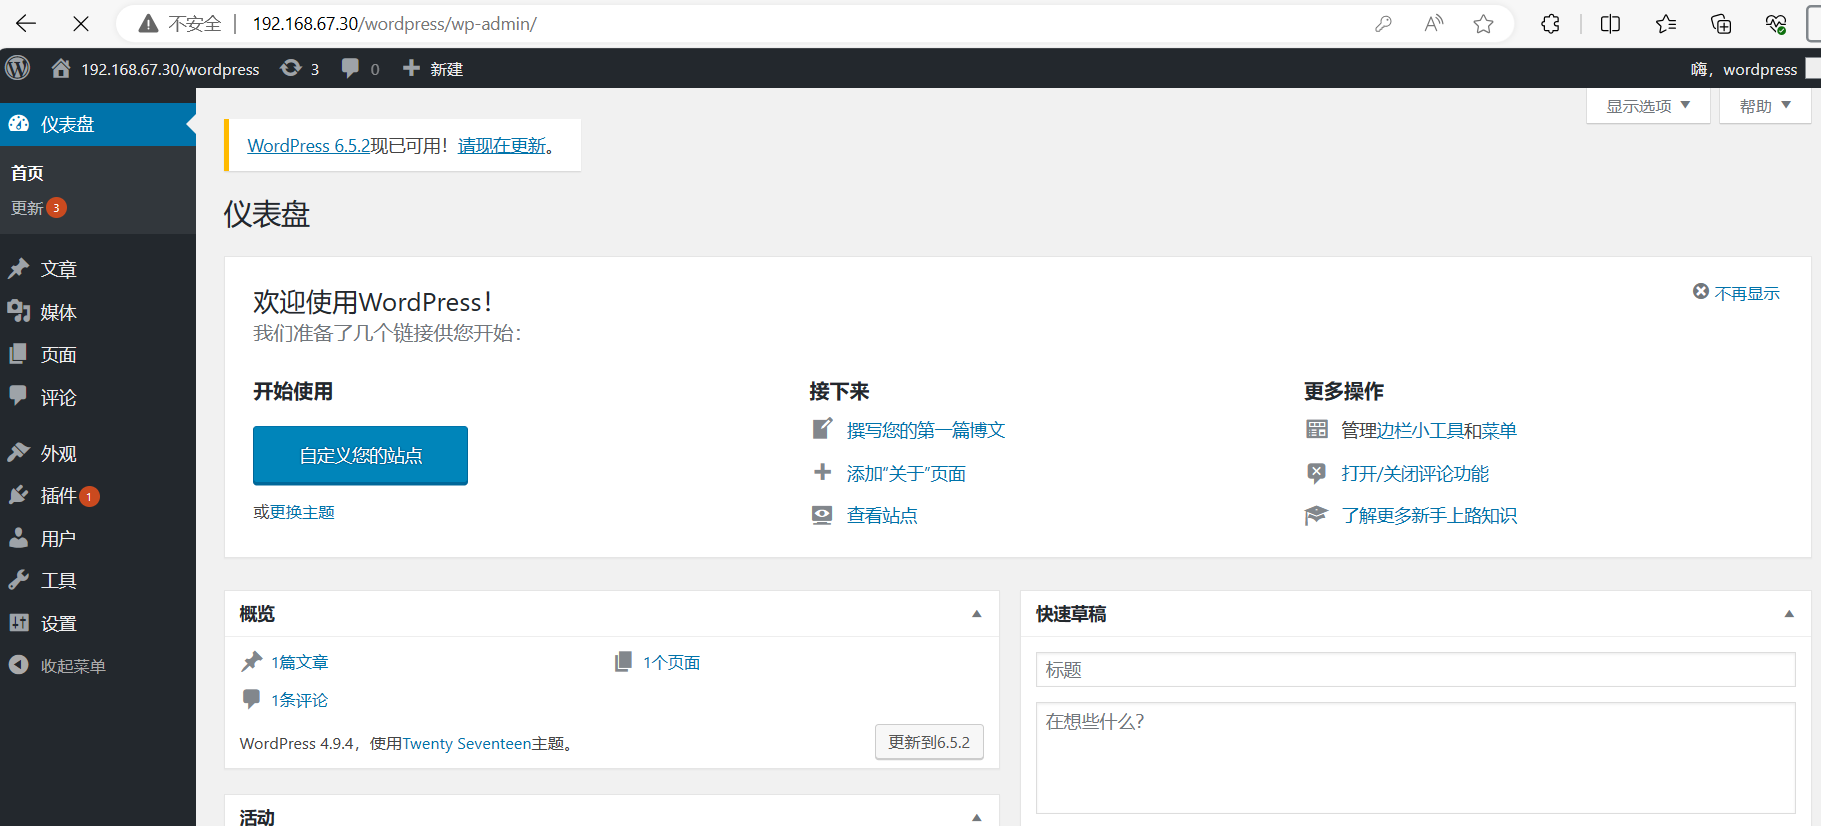Click 自定义您的站点 button
The height and width of the screenshot is (826, 1821).
[360, 455]
